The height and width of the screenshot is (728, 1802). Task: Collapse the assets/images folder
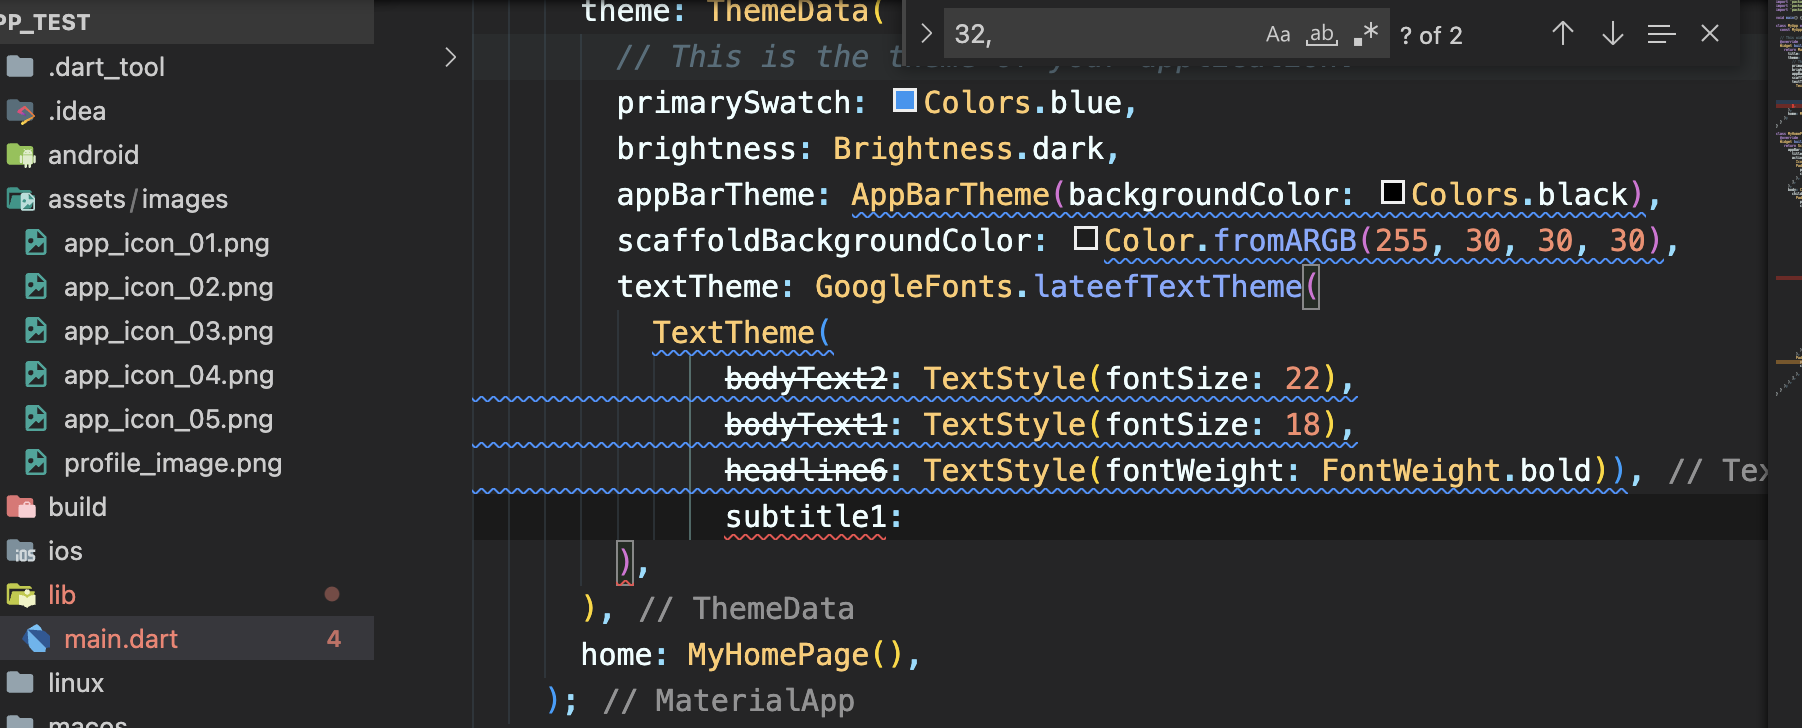187,199
